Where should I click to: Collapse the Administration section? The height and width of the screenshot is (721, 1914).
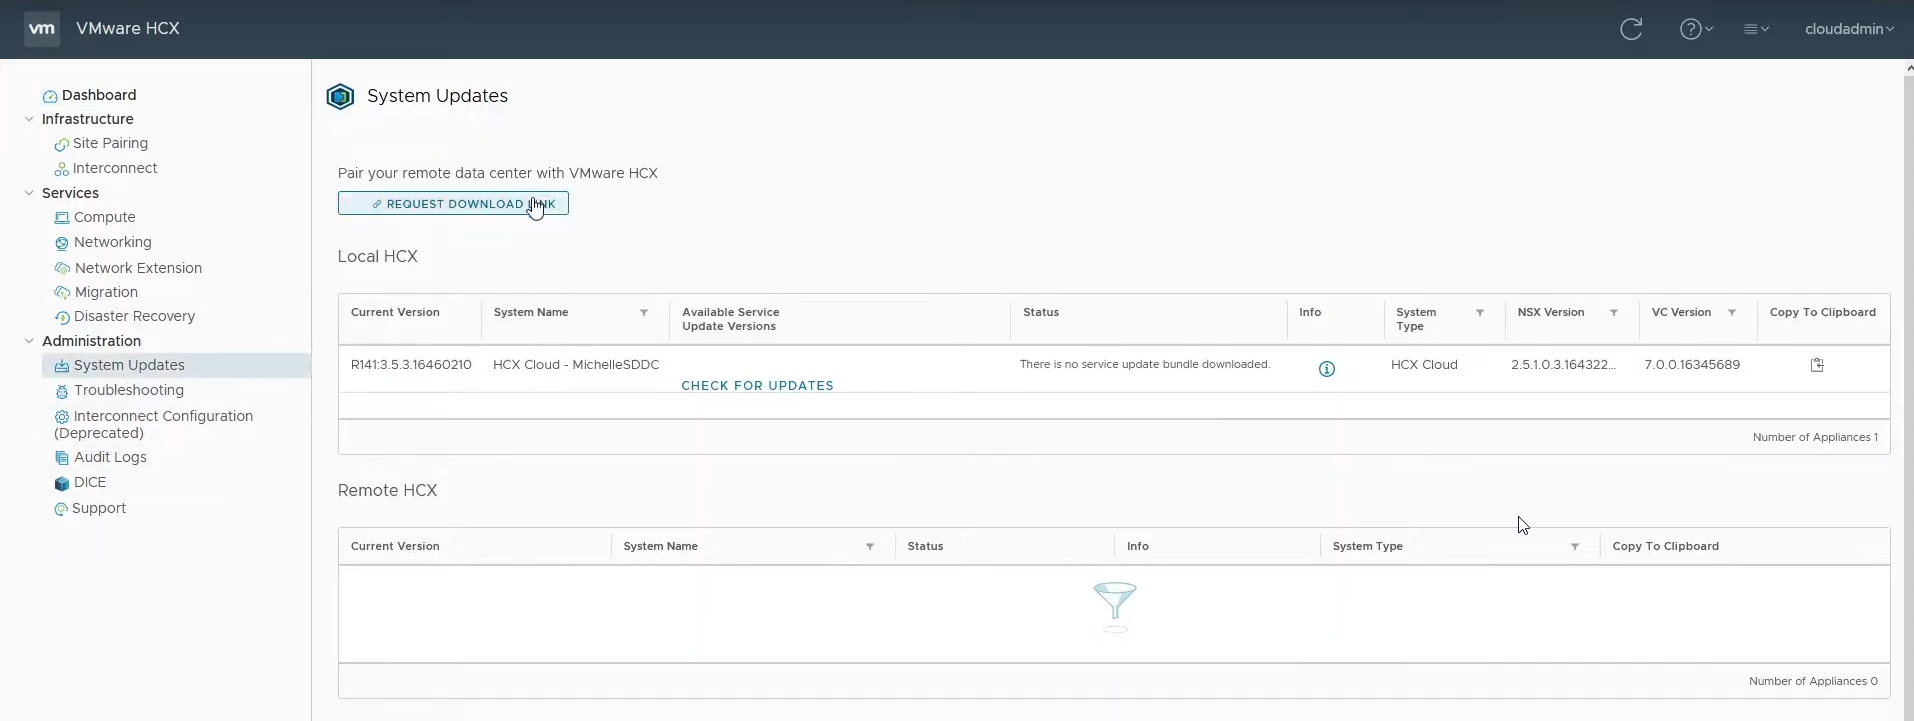tap(29, 341)
